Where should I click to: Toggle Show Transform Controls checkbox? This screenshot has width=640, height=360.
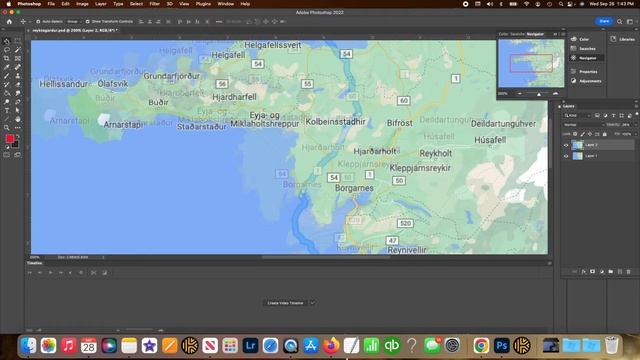[87, 22]
